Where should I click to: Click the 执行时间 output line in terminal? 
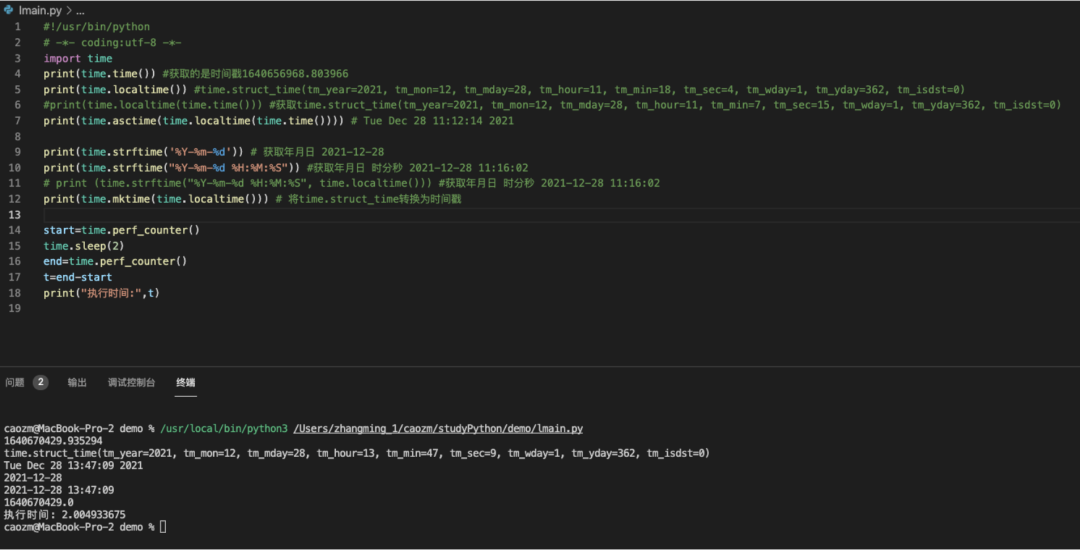pyautogui.click(x=65, y=514)
